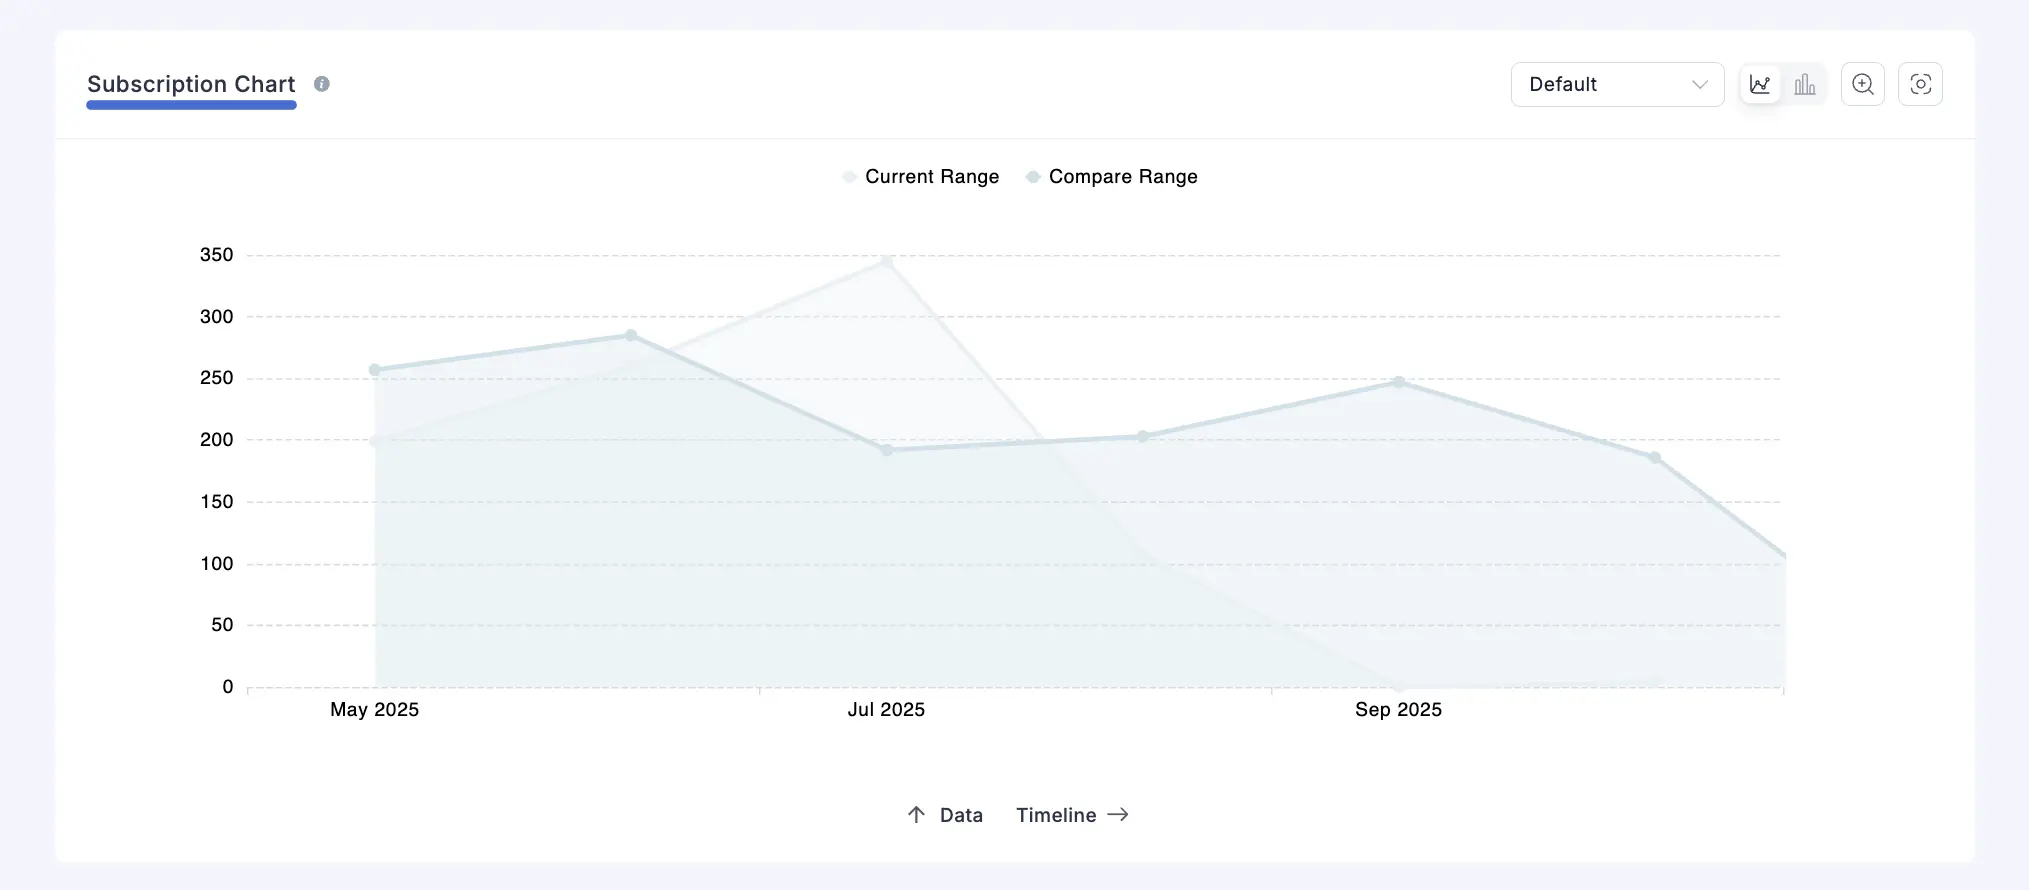Image resolution: width=2029 pixels, height=890 pixels.
Task: Click the Current Range legend color marker
Action: coord(849,177)
